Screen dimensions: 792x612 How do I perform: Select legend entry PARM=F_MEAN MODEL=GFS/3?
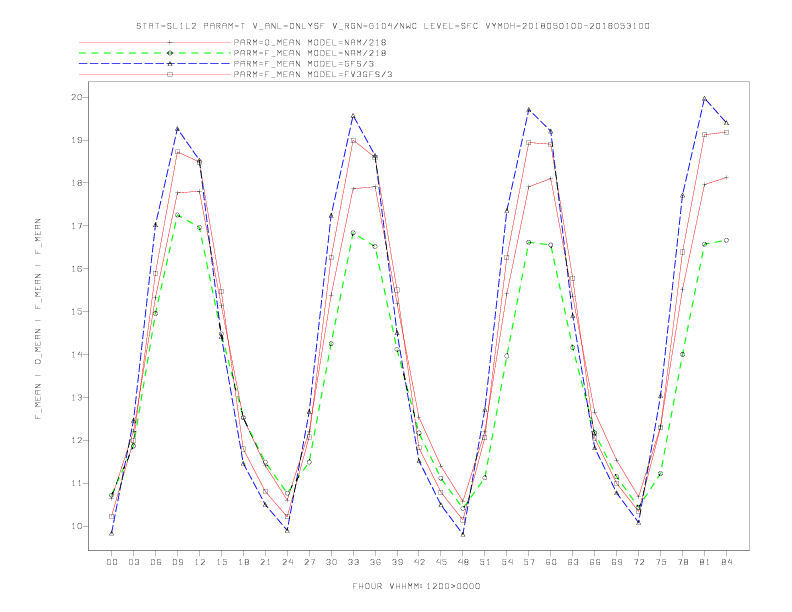pos(304,64)
